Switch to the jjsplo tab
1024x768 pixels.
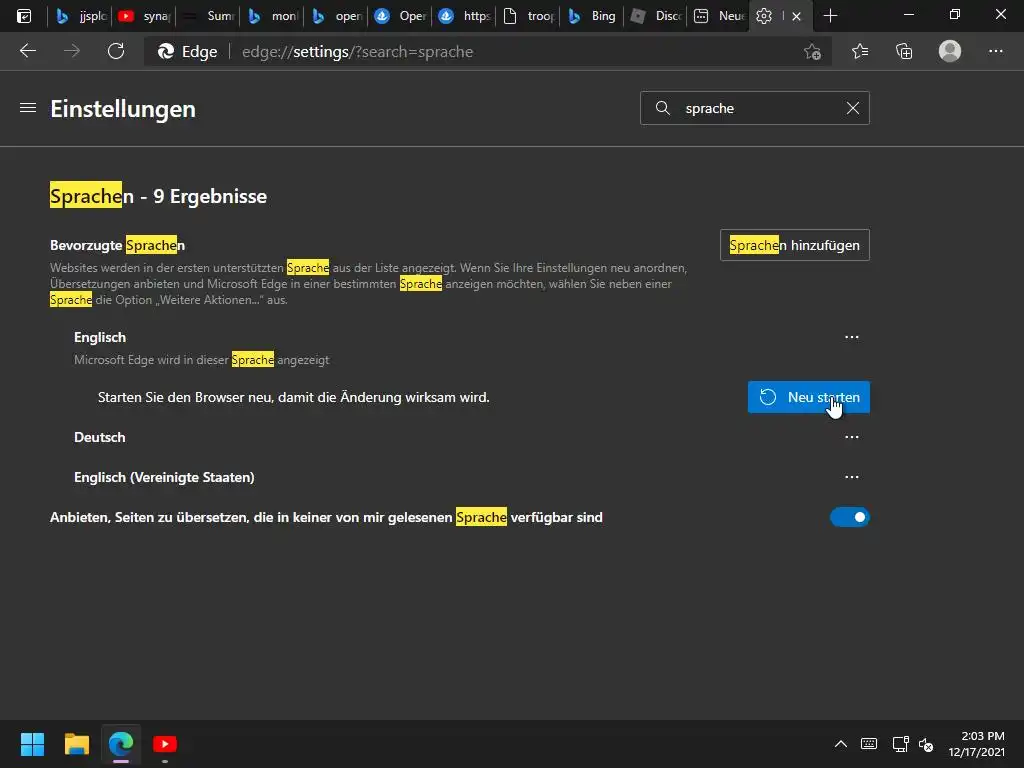click(x=80, y=16)
